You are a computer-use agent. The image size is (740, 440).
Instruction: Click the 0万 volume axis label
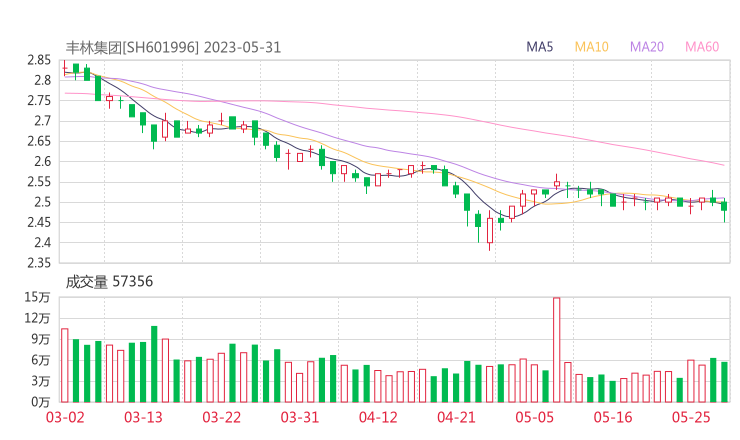click(41, 402)
